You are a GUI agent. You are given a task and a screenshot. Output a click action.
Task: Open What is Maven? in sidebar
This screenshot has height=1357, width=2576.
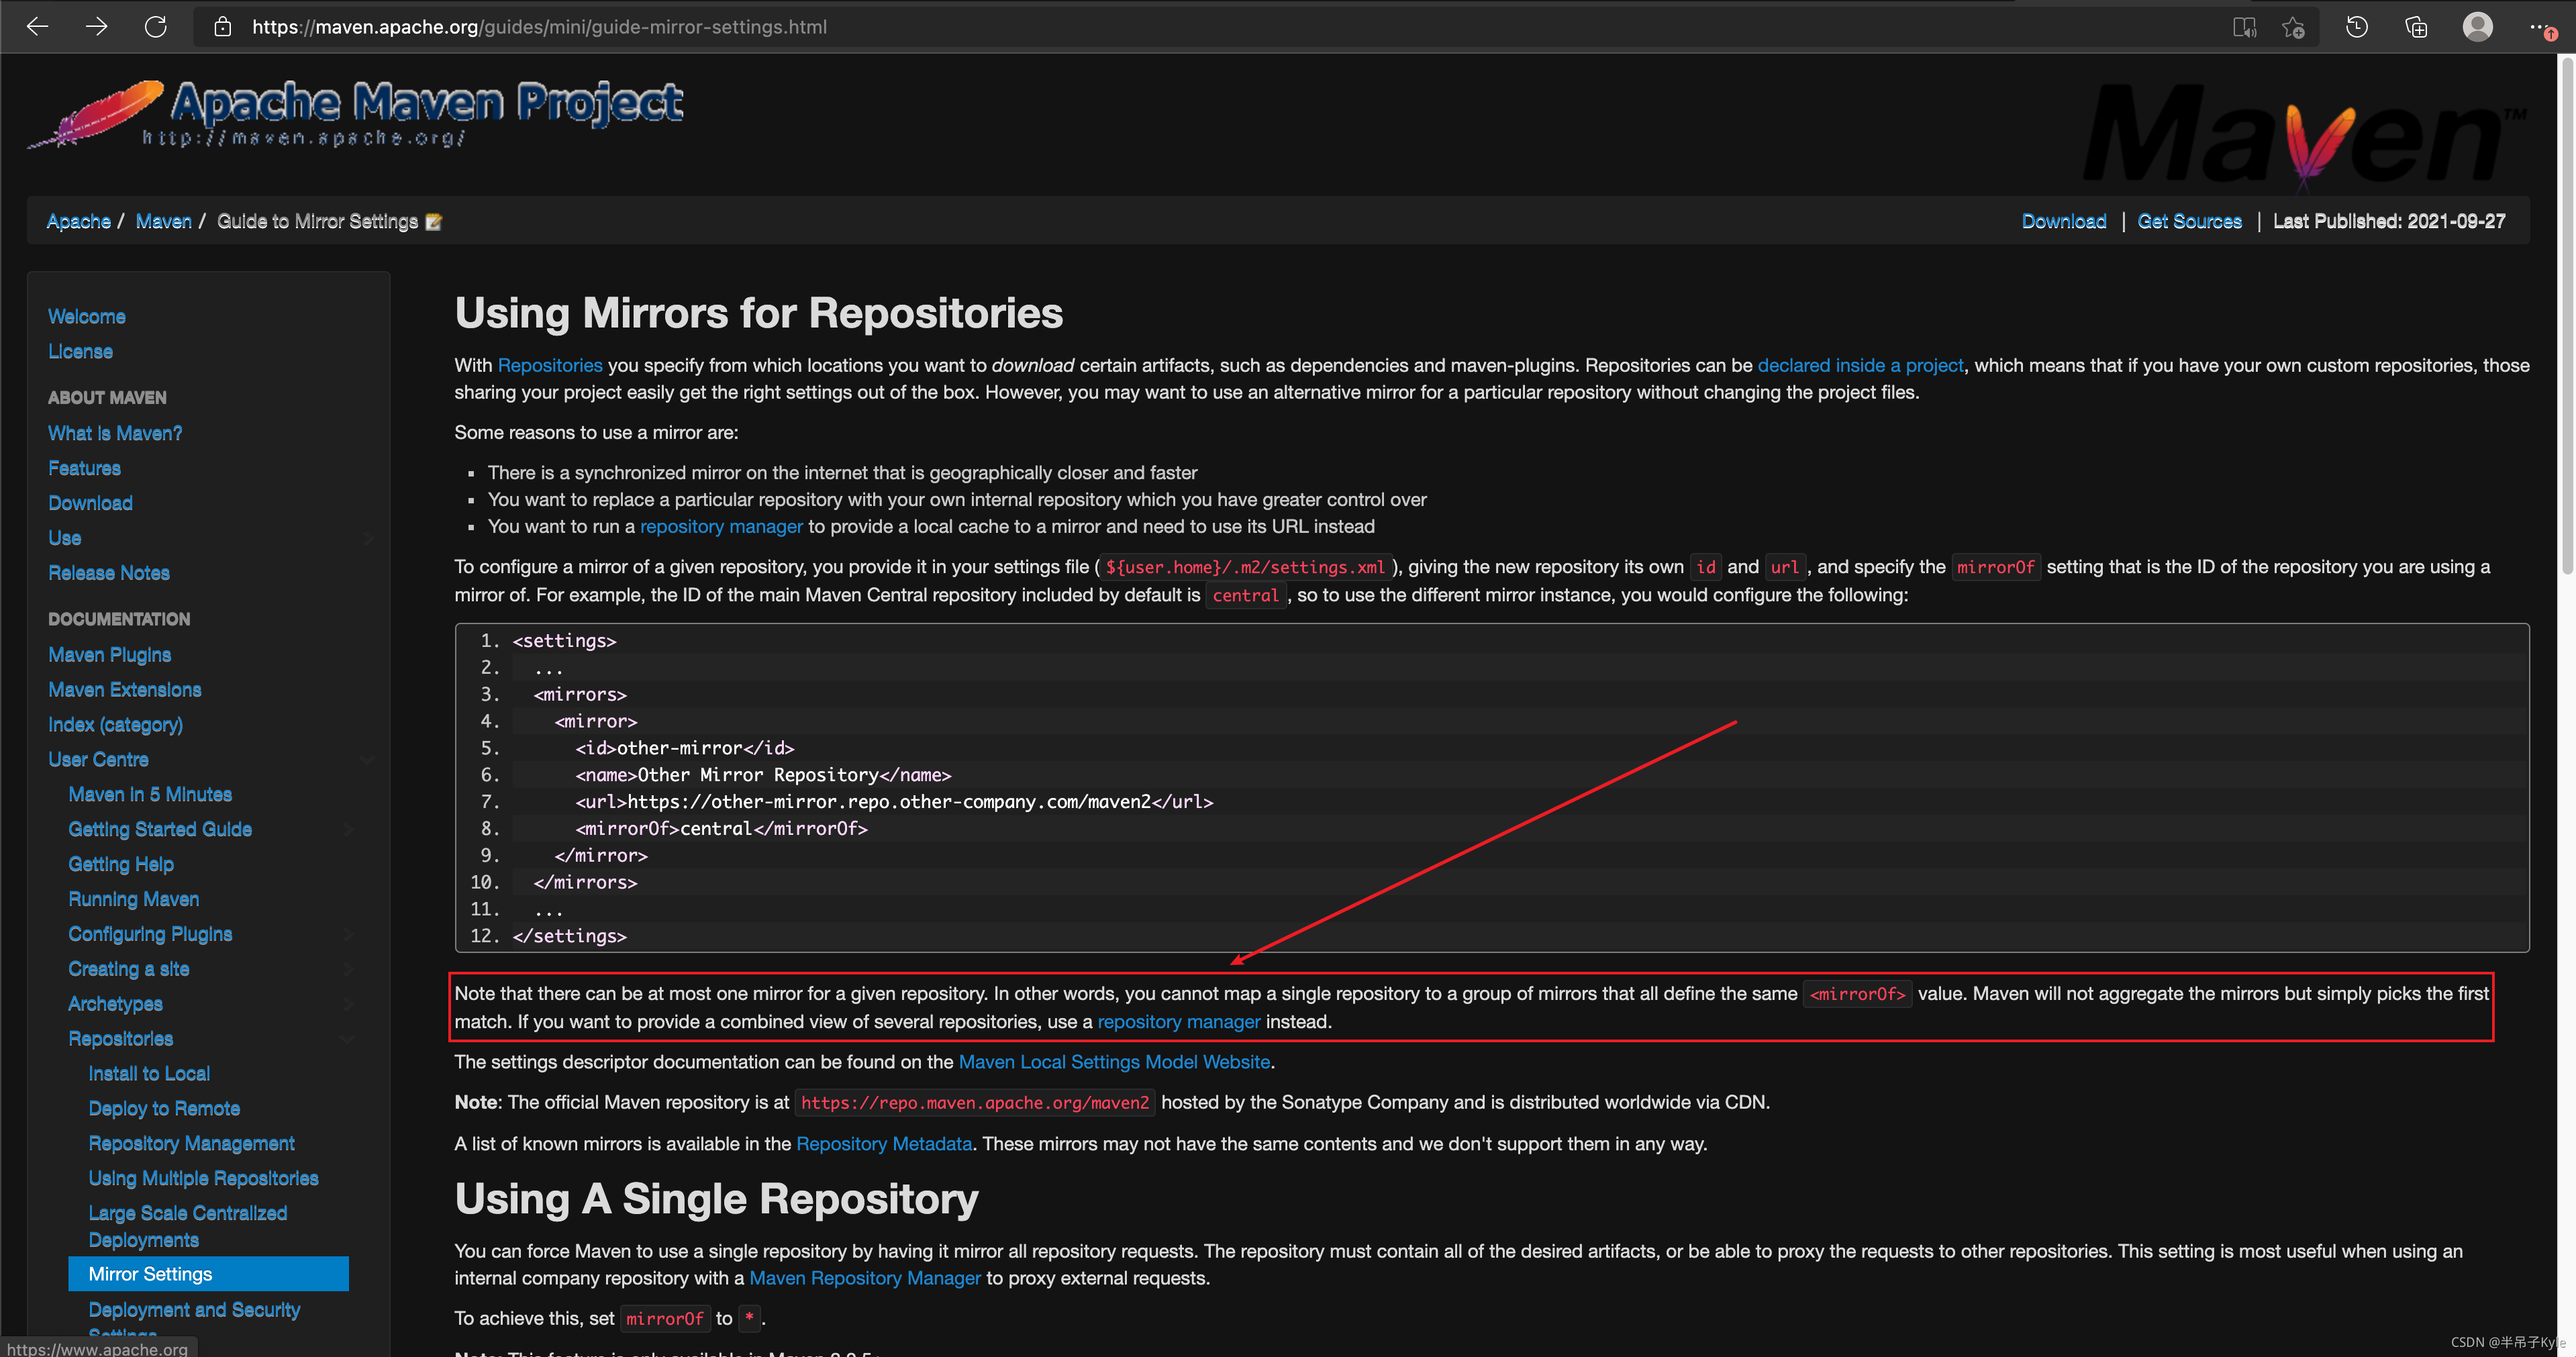pyautogui.click(x=115, y=434)
